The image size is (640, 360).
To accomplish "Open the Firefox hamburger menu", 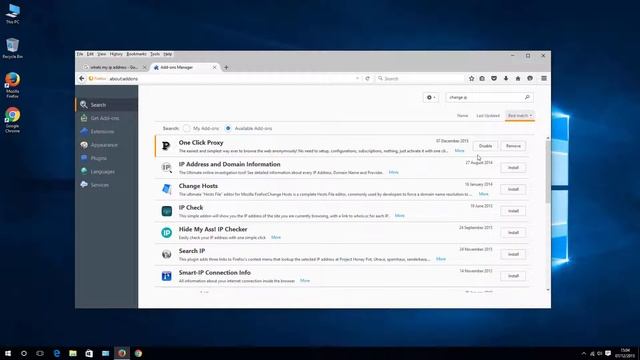I will point(544,78).
